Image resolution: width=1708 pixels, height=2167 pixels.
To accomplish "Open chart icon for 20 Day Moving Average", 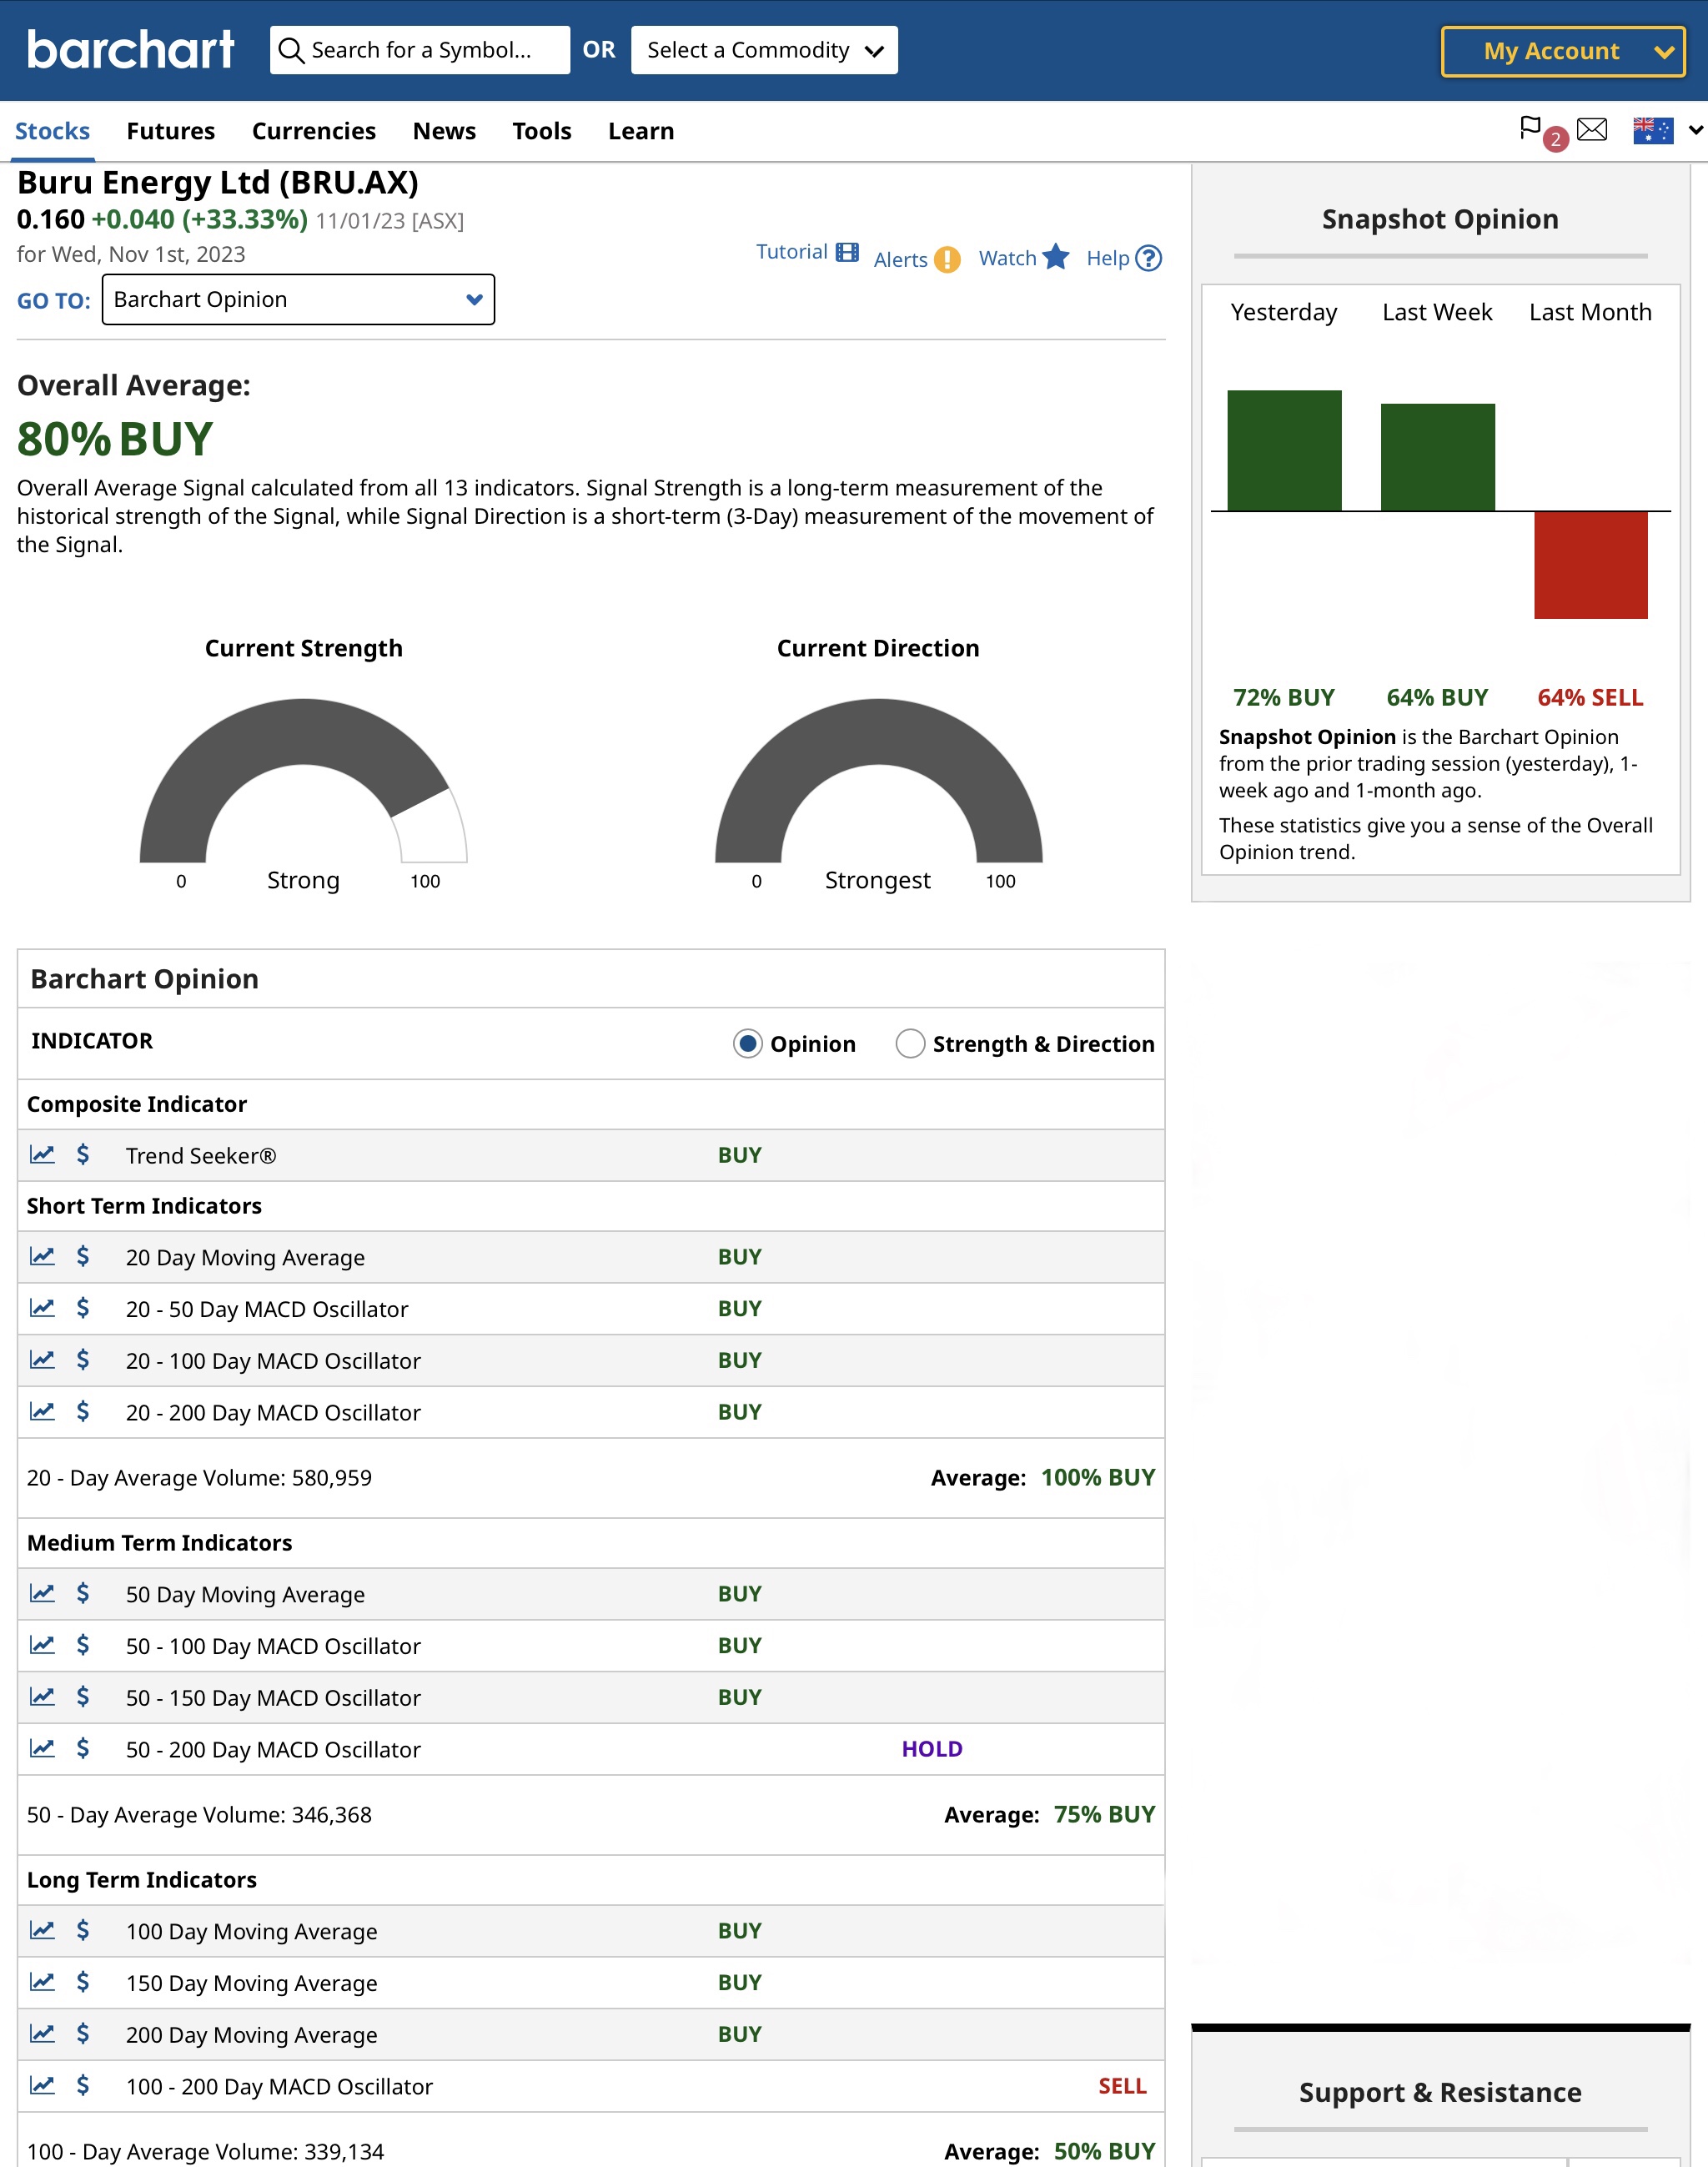I will click(42, 1256).
